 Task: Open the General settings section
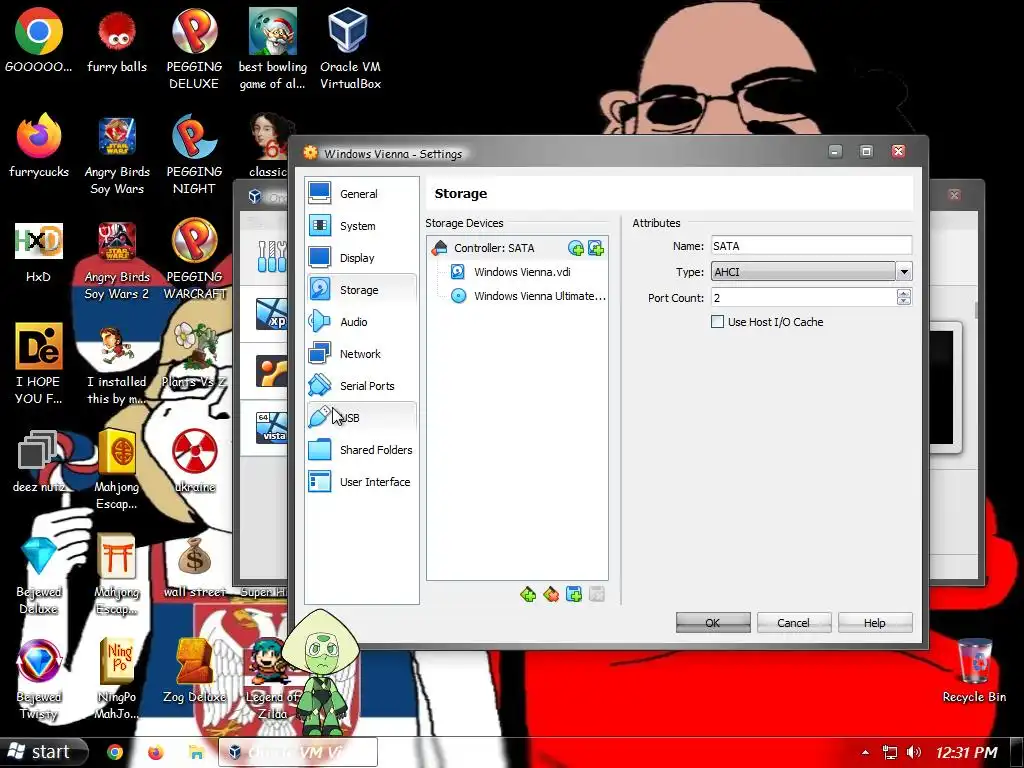pos(361,194)
